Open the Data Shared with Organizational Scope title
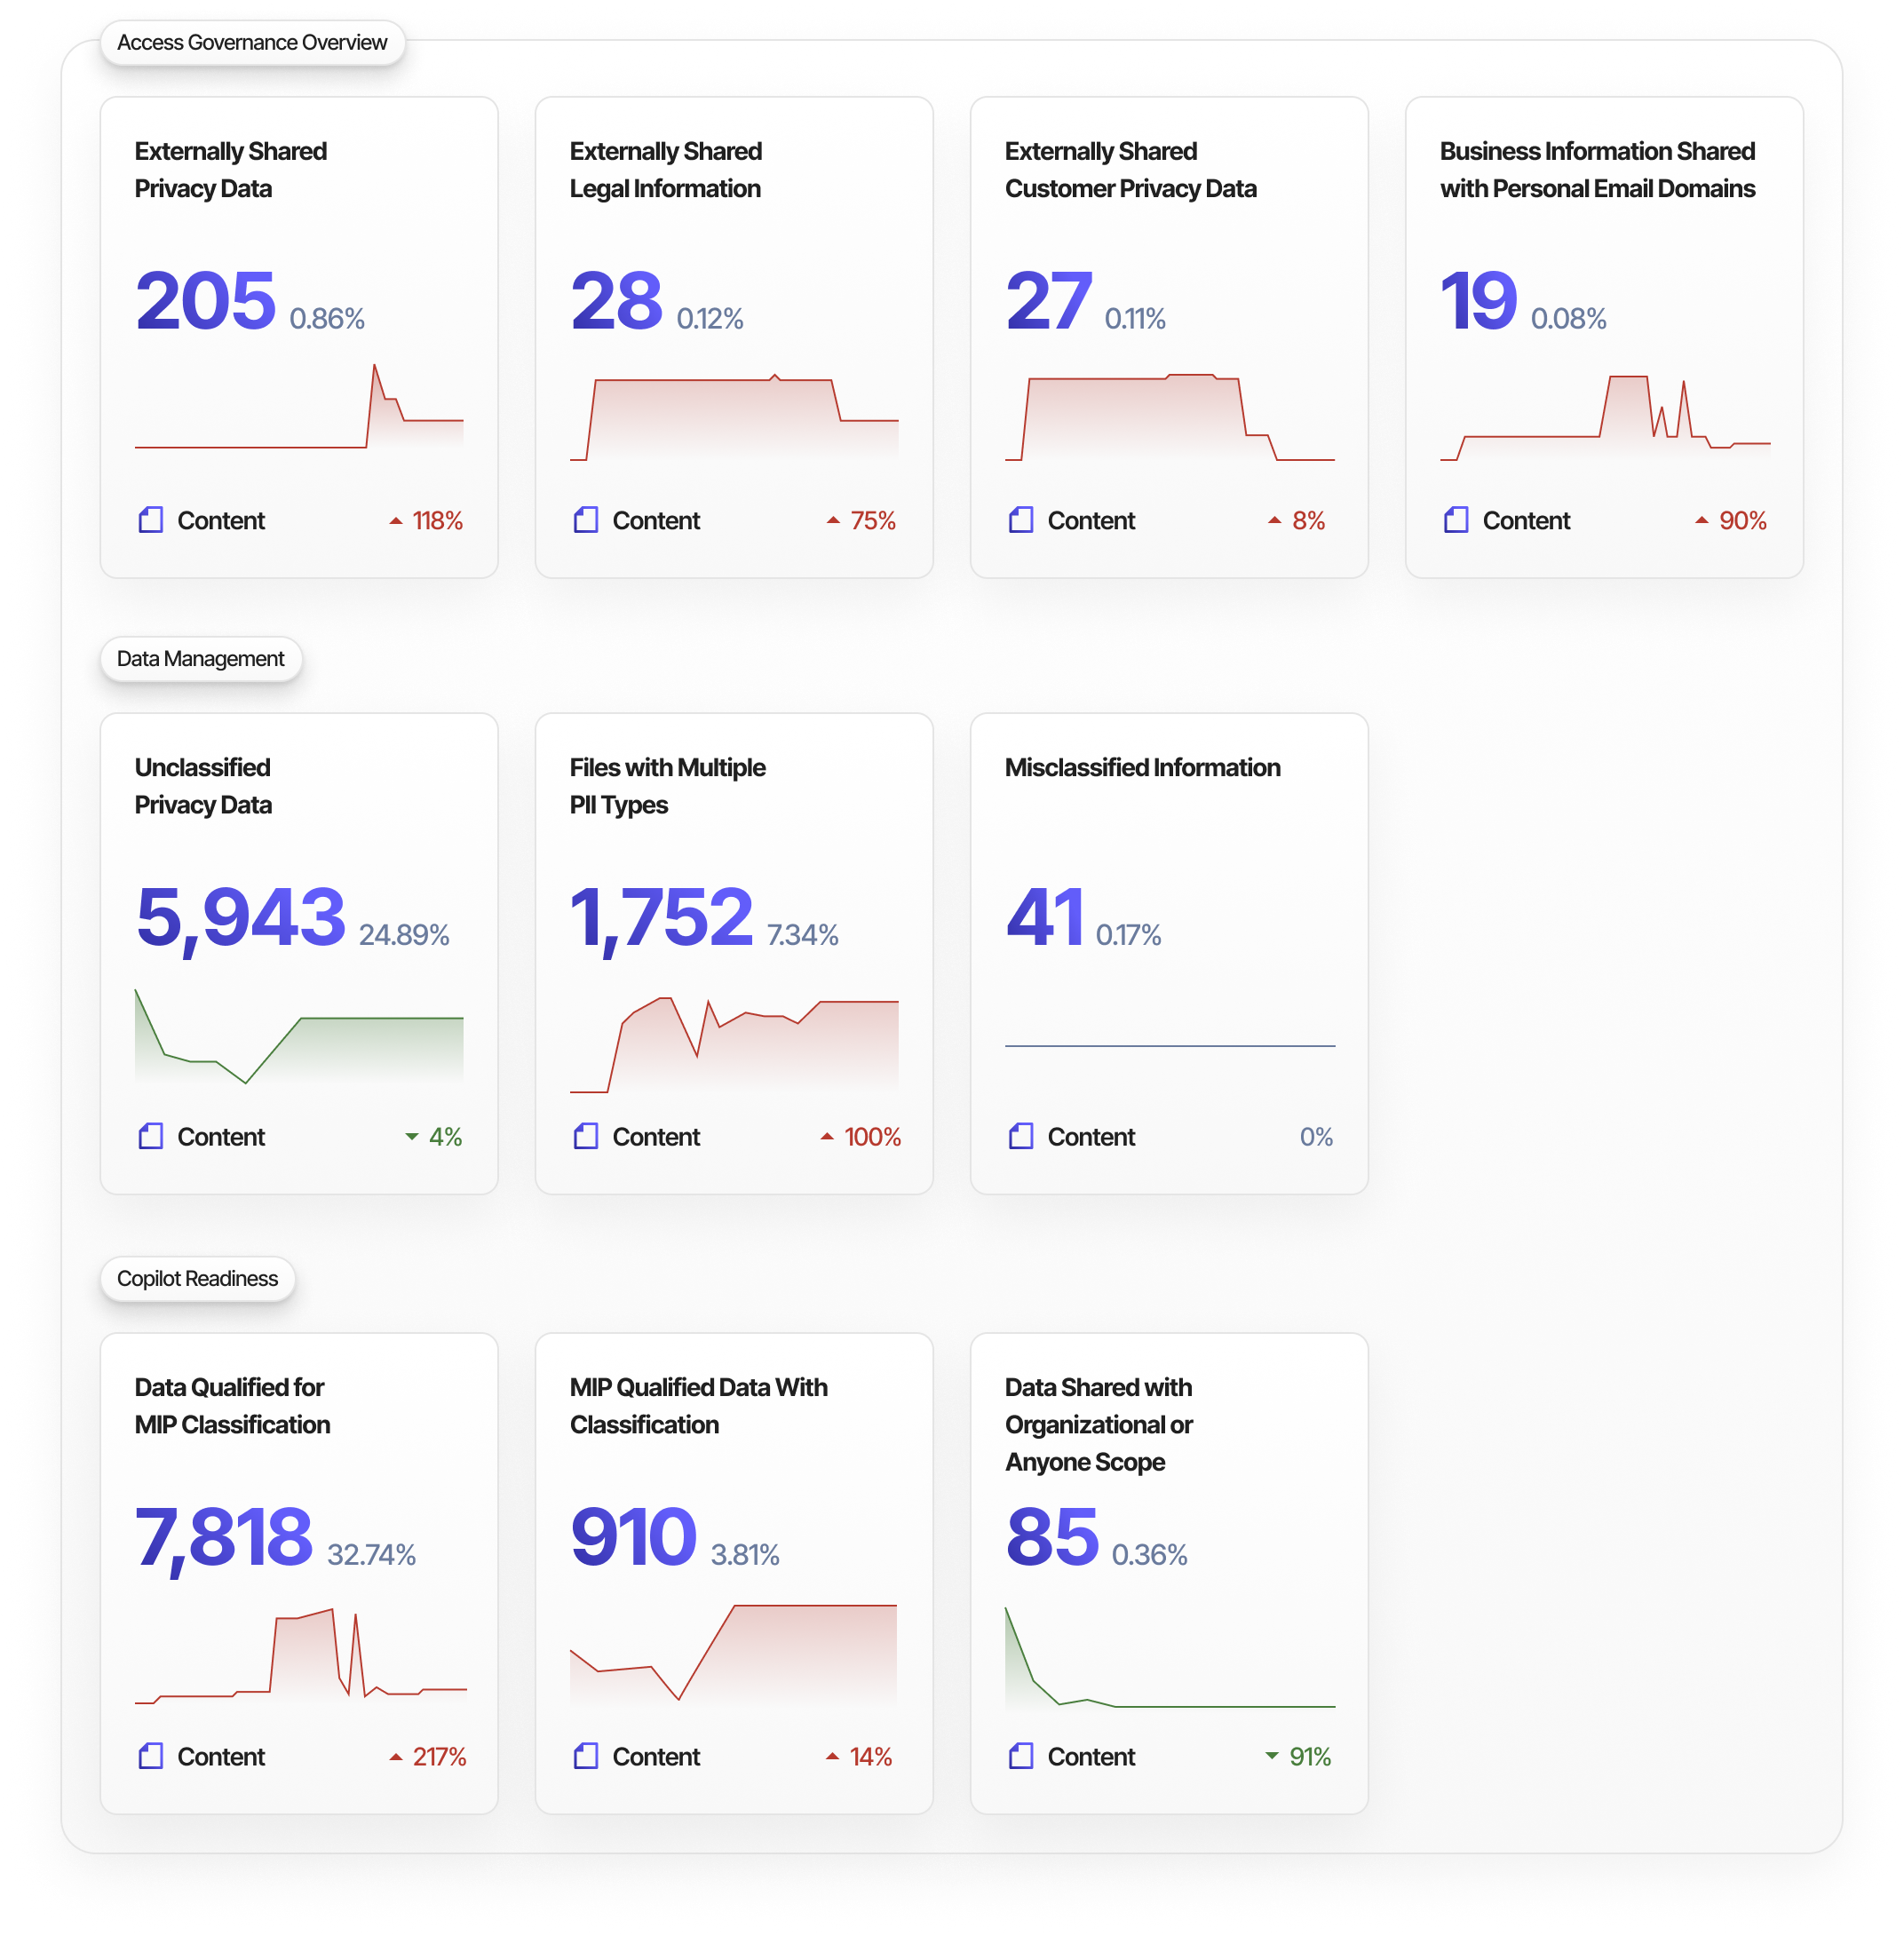 [1099, 1424]
